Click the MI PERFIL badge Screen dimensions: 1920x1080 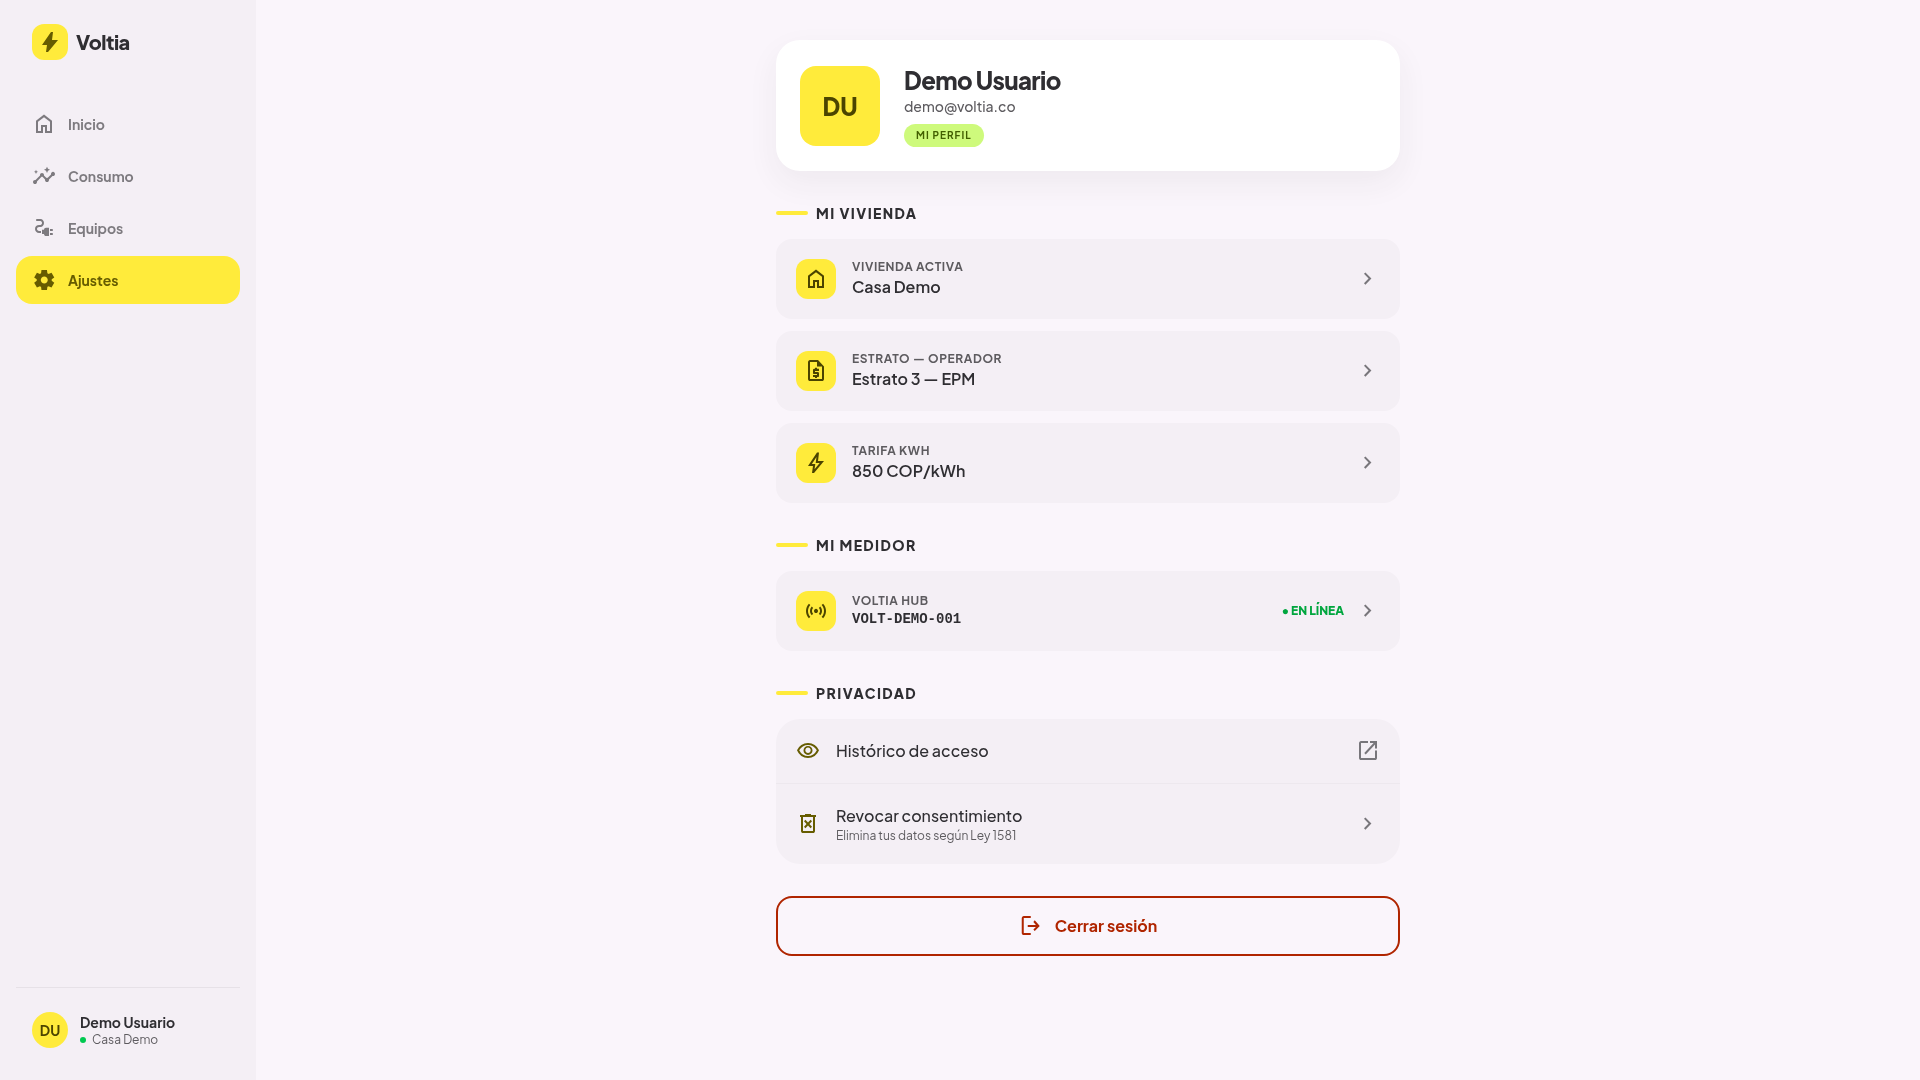pyautogui.click(x=944, y=136)
